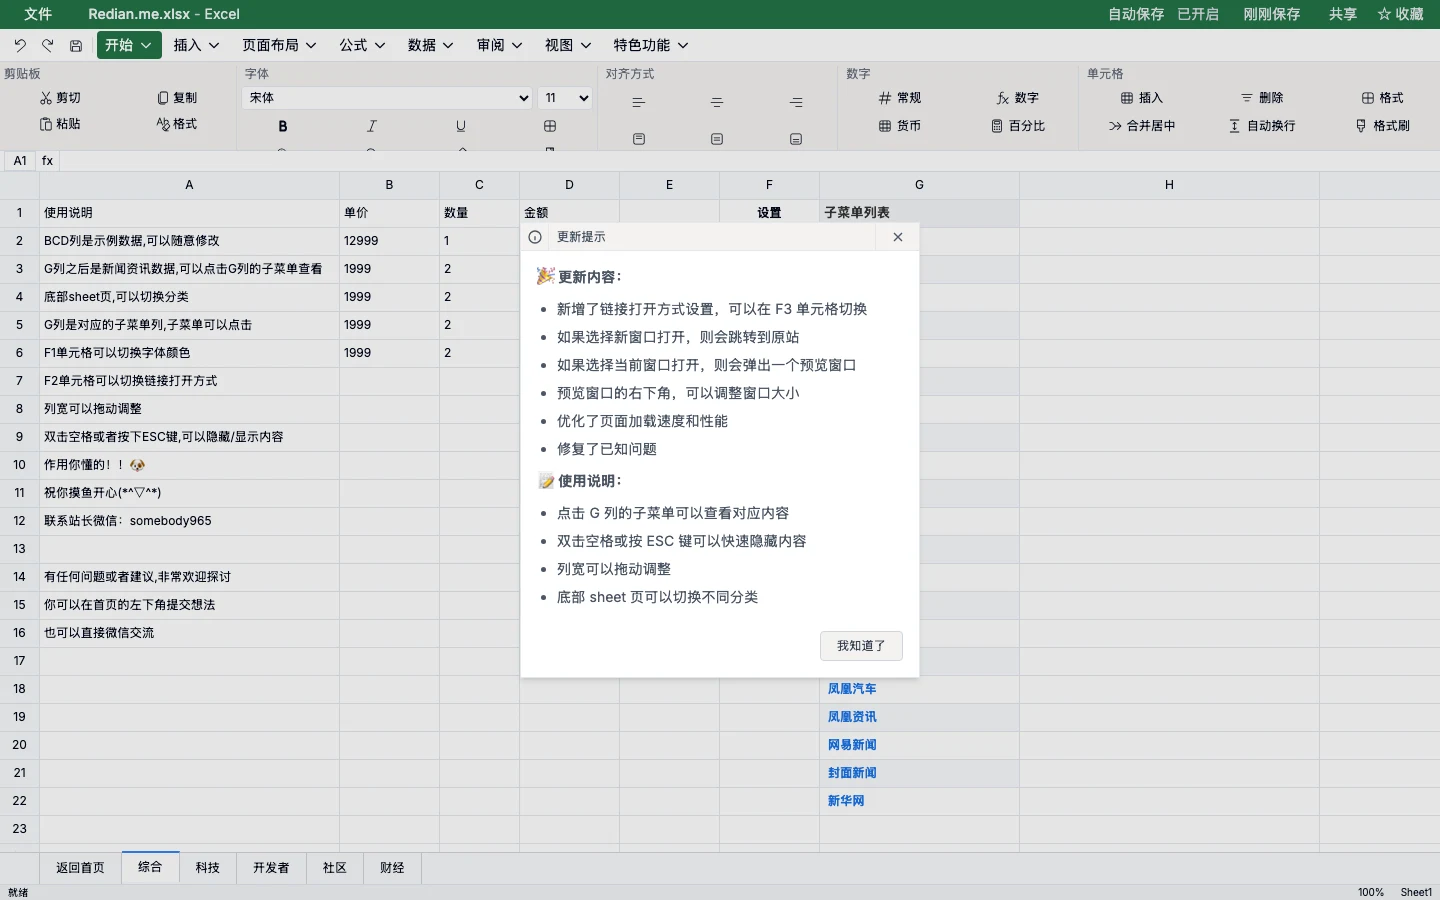Apply 货币 currency format

[x=900, y=126]
